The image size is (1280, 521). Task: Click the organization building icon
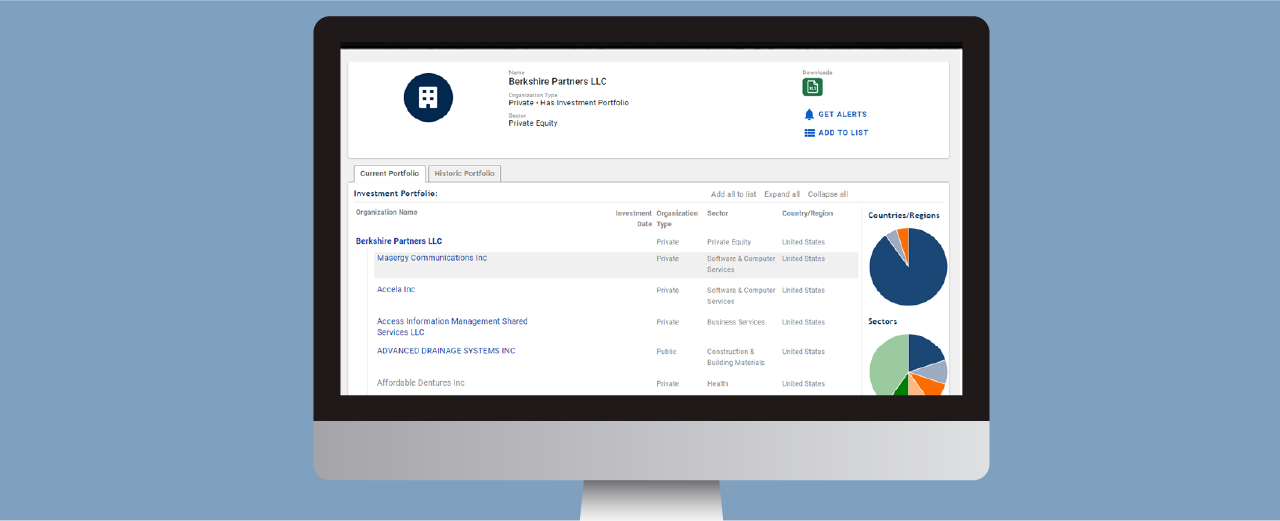428,97
